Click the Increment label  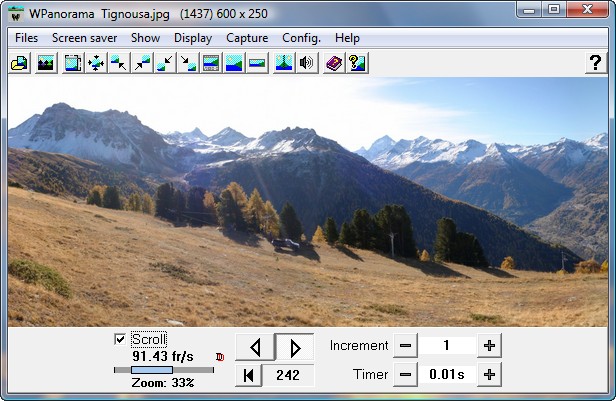tap(359, 345)
